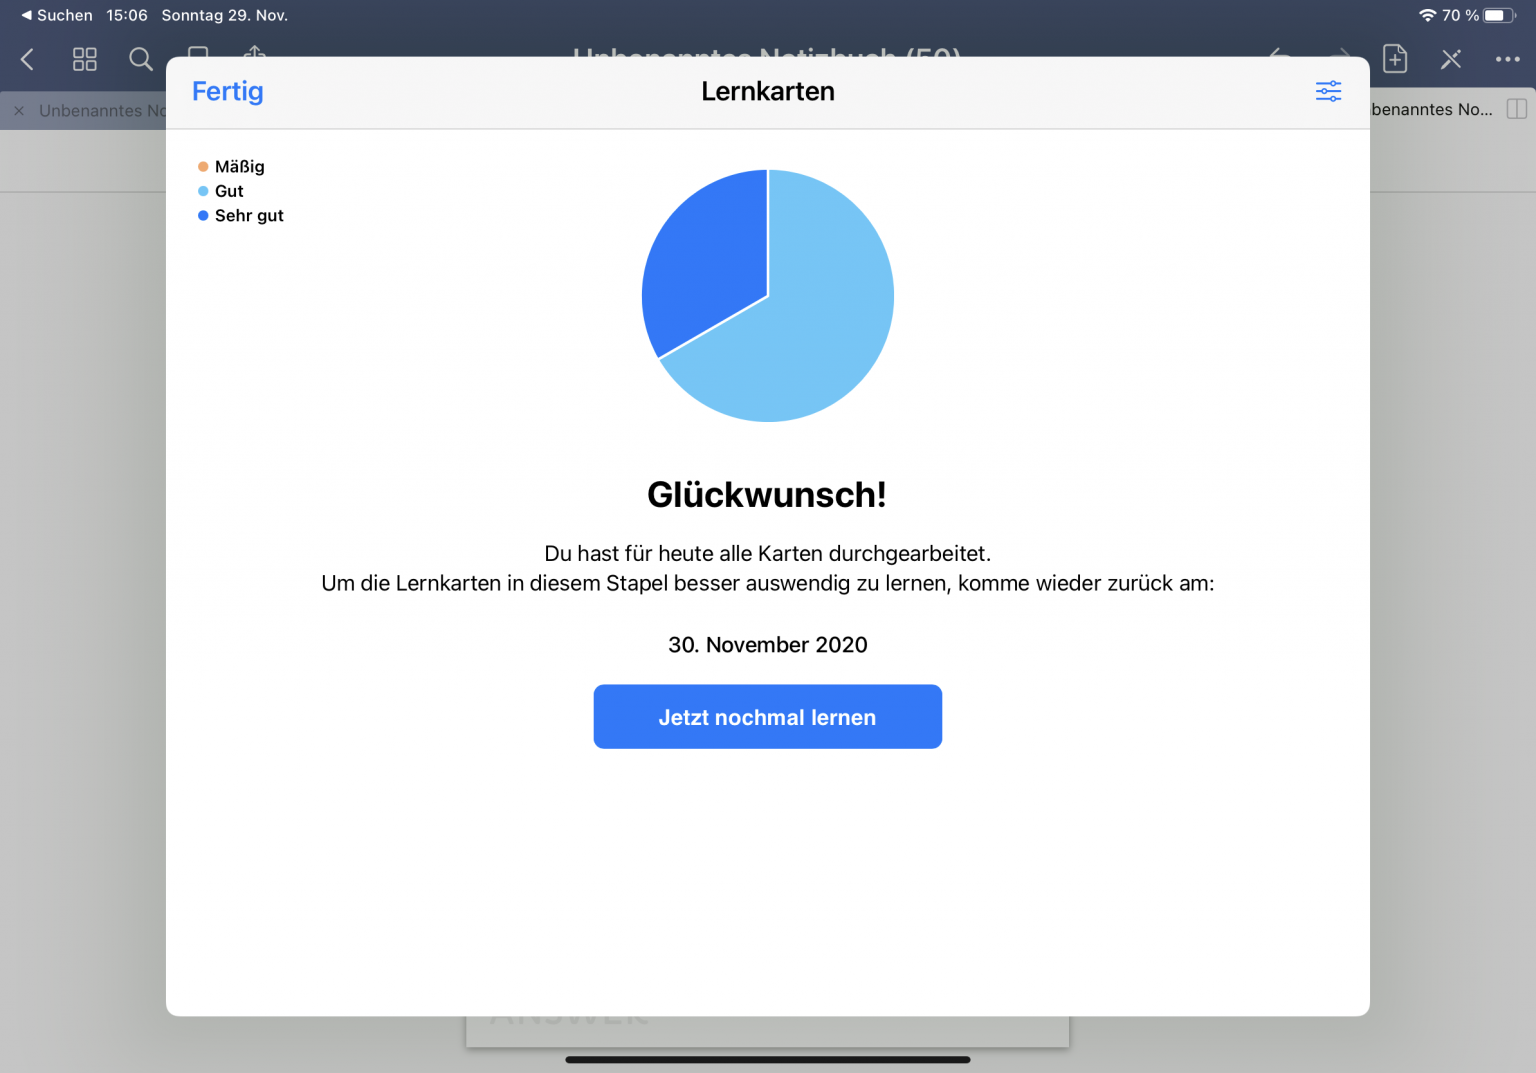Screen dimensions: 1536x1073
Task: Toggle split view icon in tab bar
Action: point(1516,109)
